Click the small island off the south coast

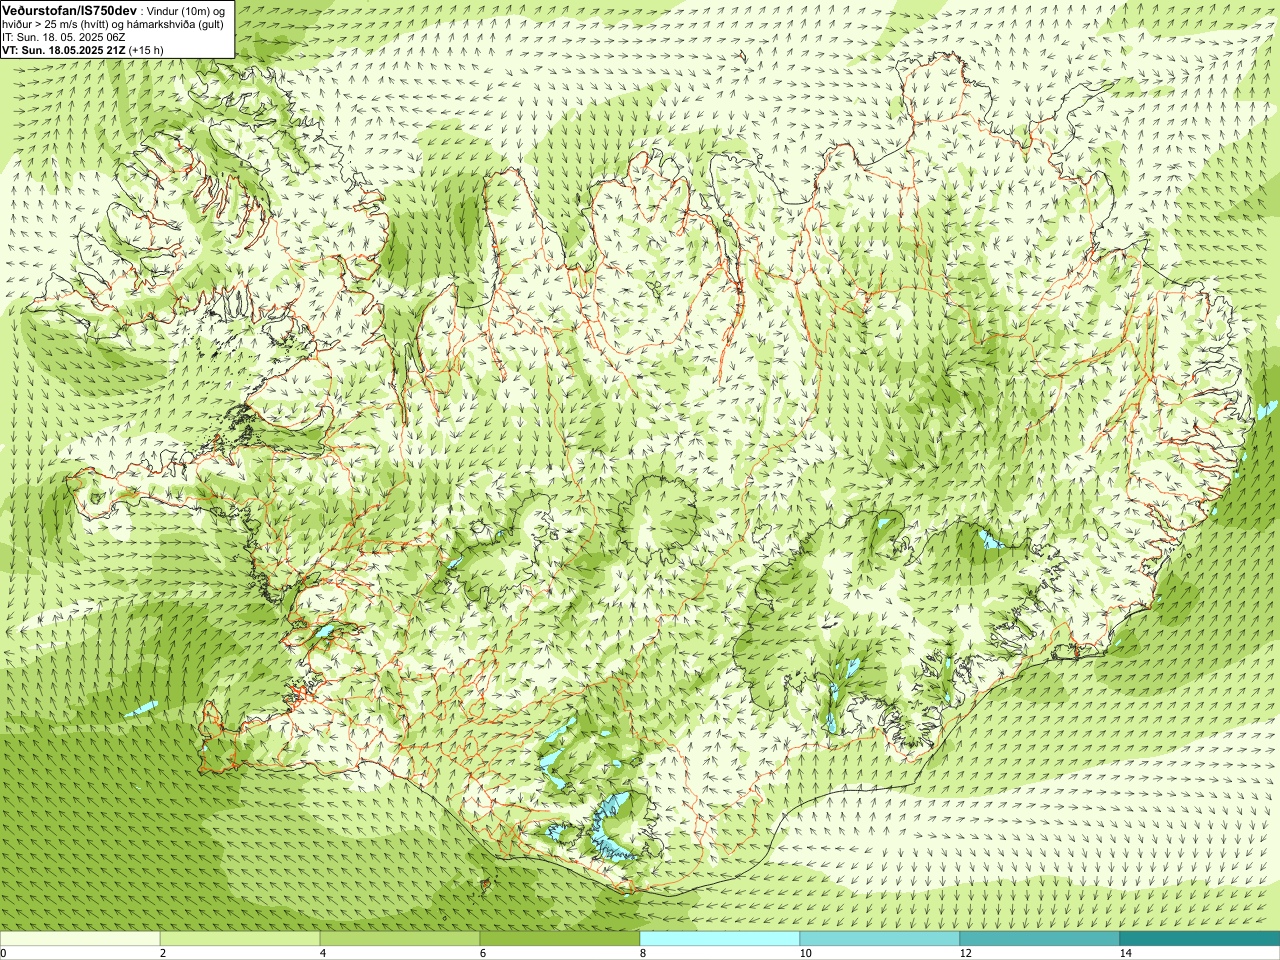click(486, 884)
